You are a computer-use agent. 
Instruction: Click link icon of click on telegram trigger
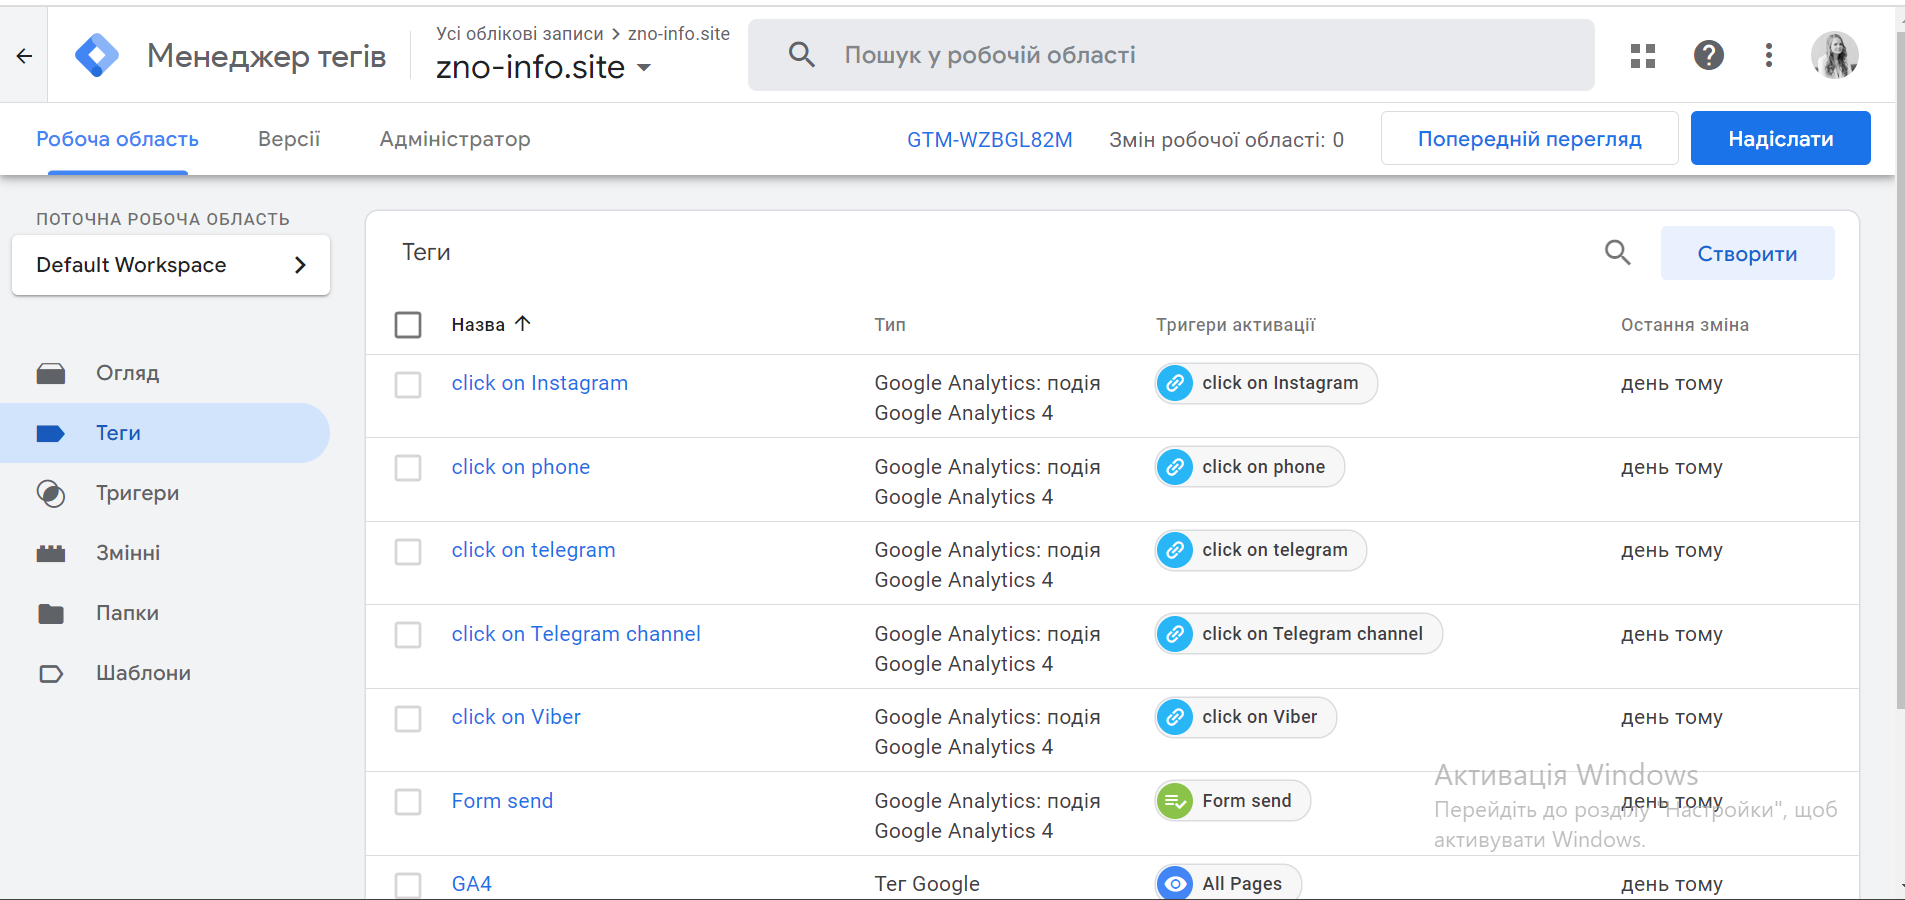tap(1175, 550)
